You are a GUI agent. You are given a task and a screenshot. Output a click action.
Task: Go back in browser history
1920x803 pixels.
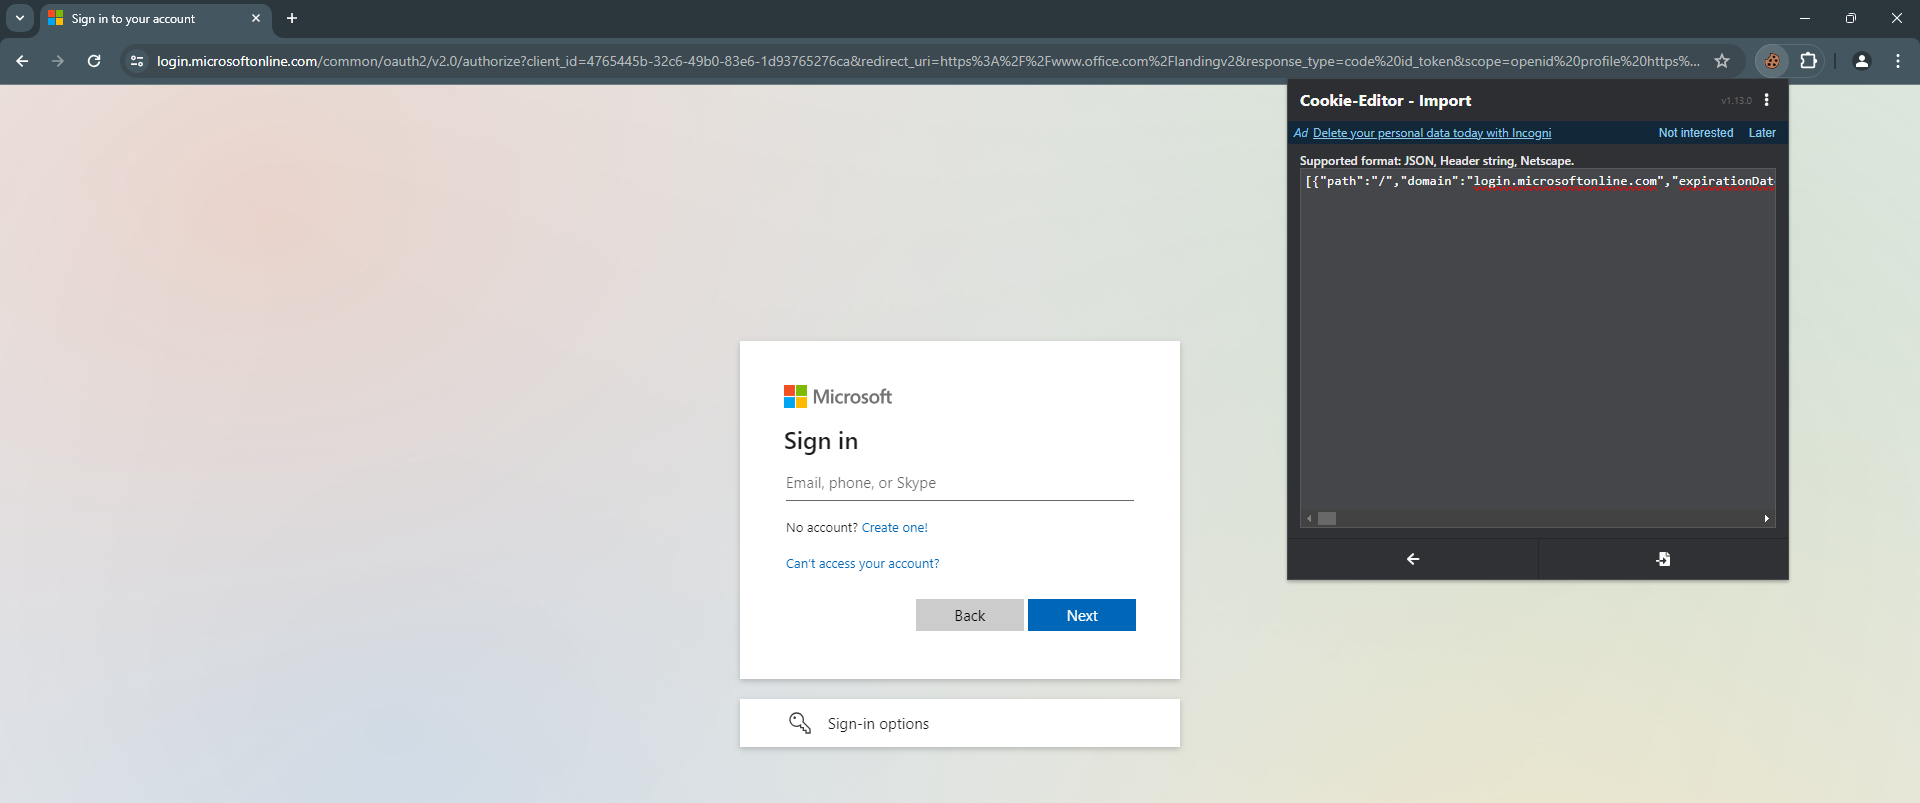click(x=22, y=61)
